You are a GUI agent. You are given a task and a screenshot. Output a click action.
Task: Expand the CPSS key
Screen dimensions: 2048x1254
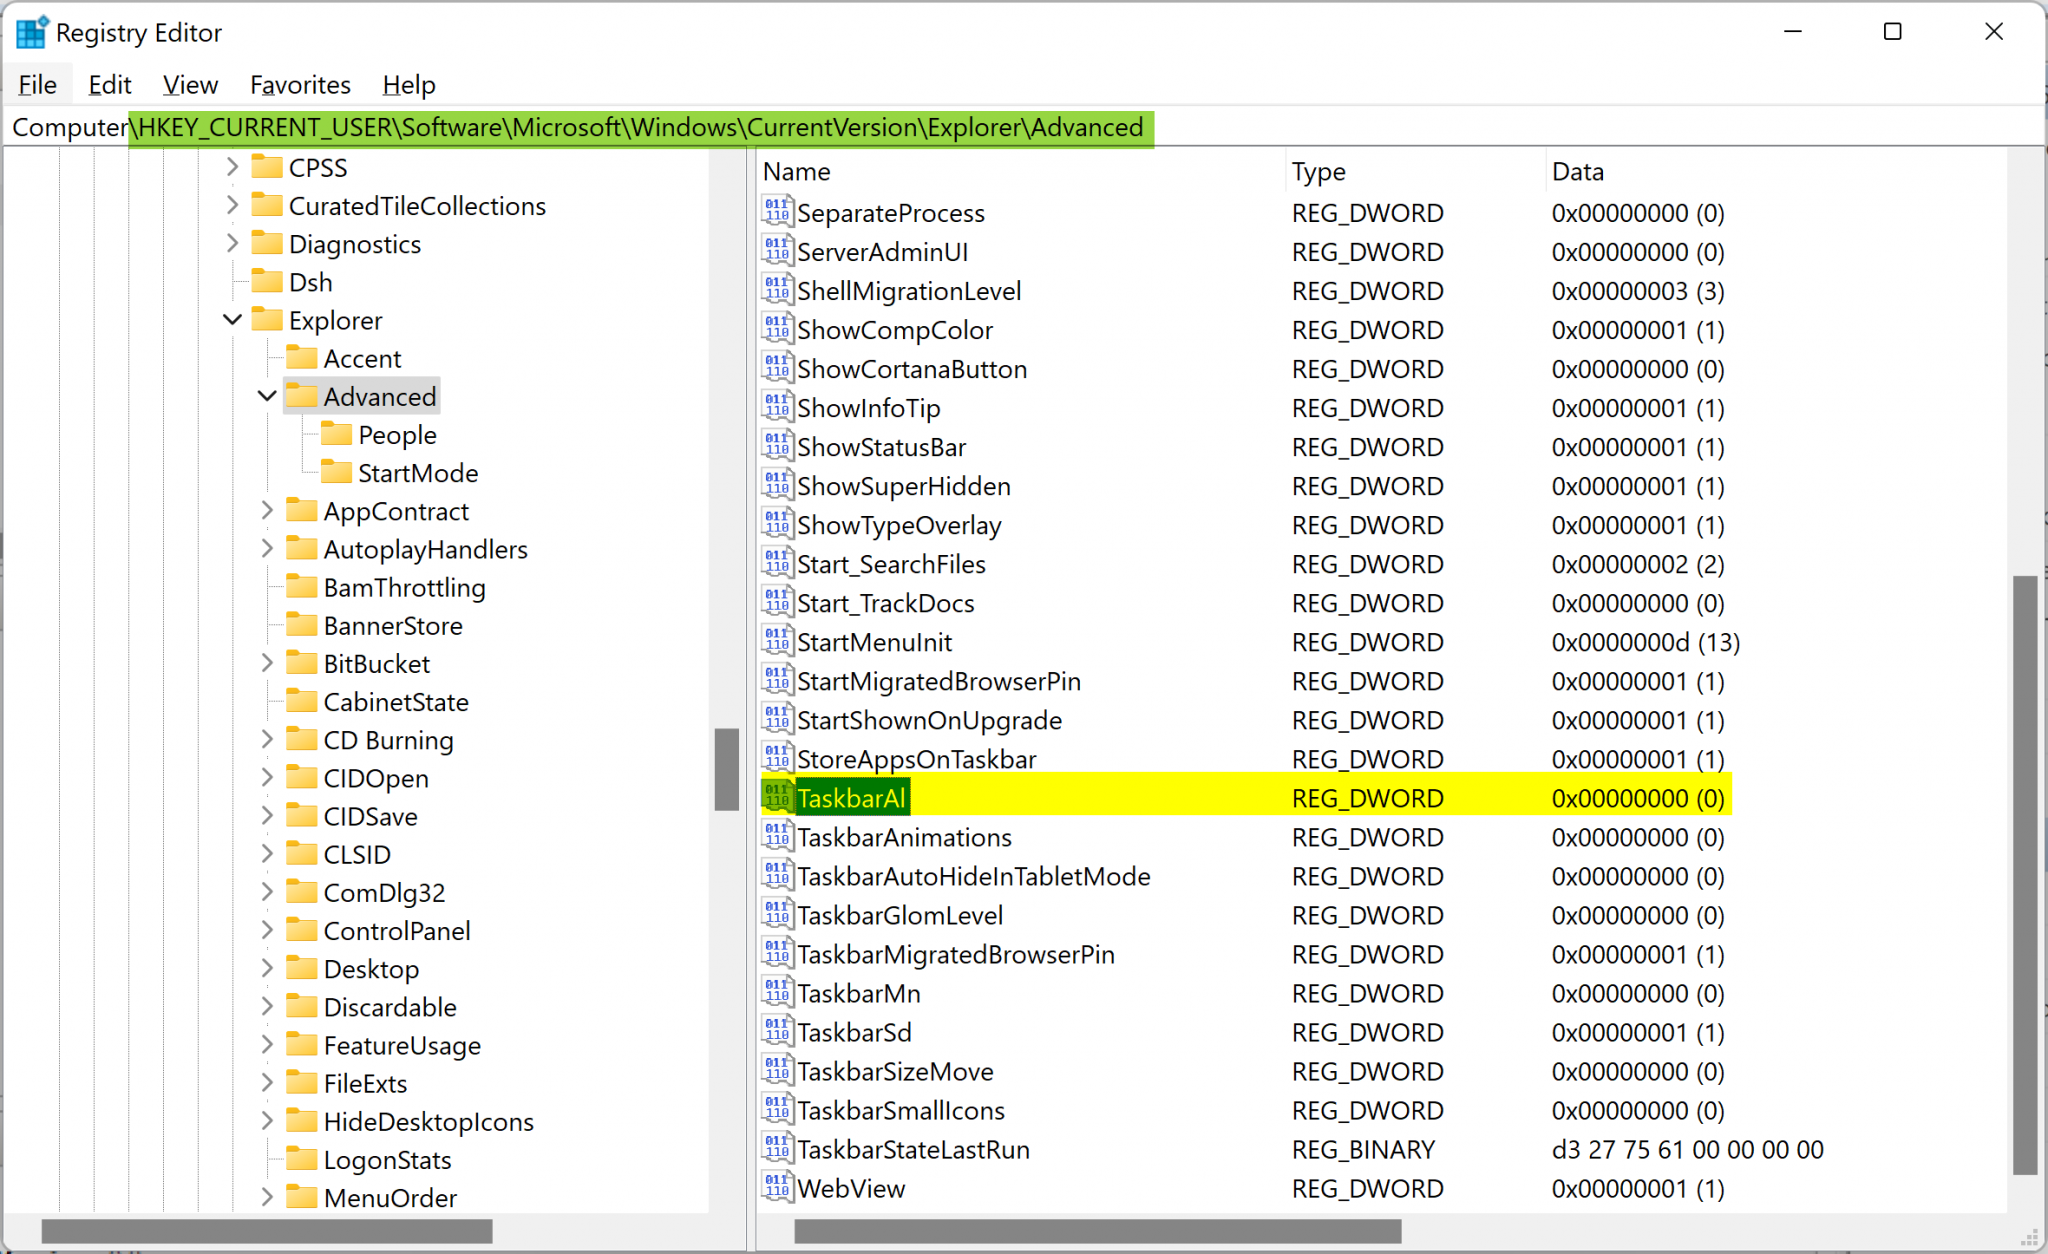(x=232, y=167)
